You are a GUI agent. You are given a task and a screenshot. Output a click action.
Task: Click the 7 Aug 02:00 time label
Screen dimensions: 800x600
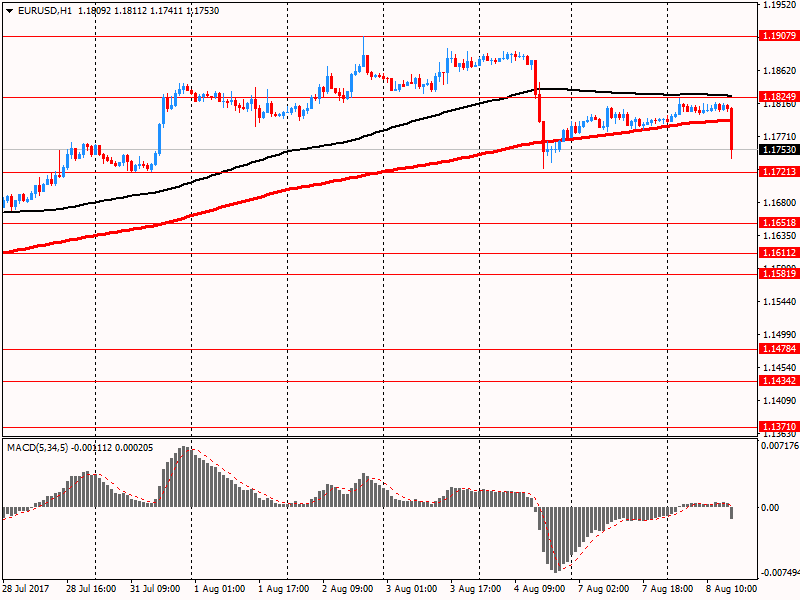click(x=604, y=589)
